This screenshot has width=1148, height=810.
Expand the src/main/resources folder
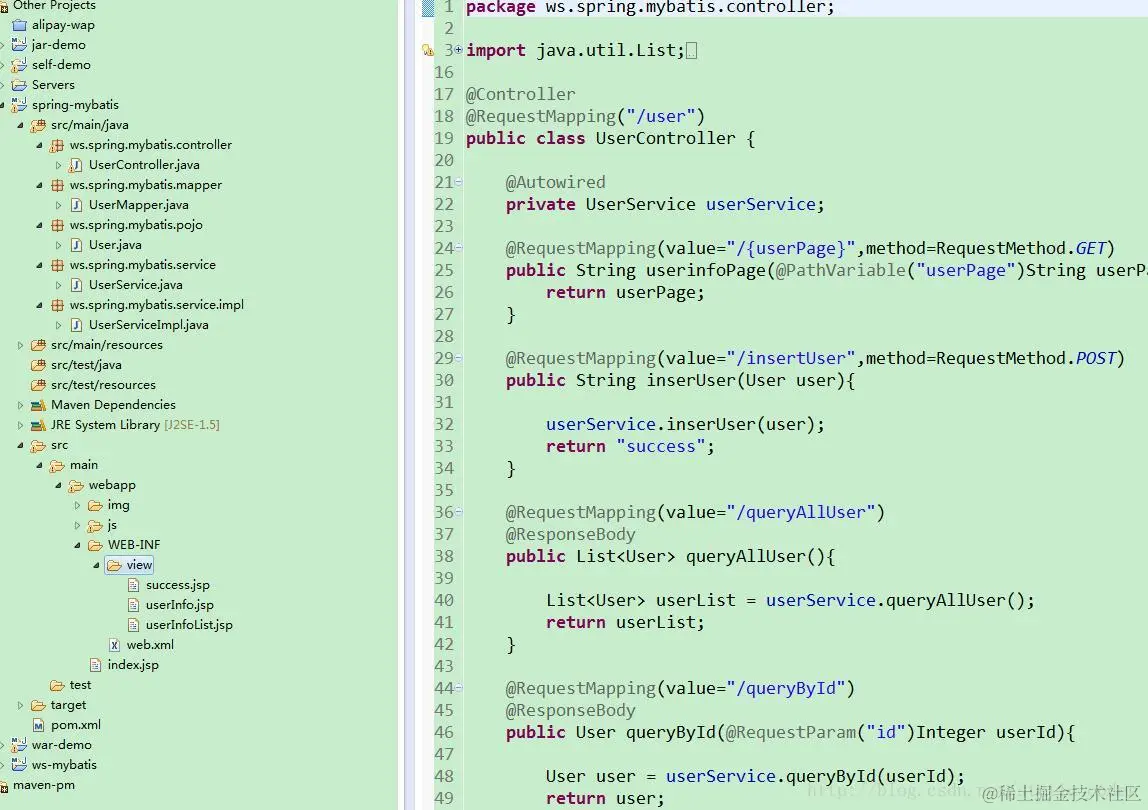click(20, 345)
